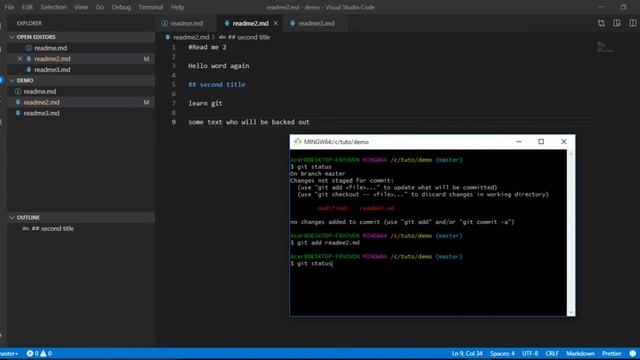The height and width of the screenshot is (360, 640).
Task: Open the Edit menu
Action: (x=27, y=7)
